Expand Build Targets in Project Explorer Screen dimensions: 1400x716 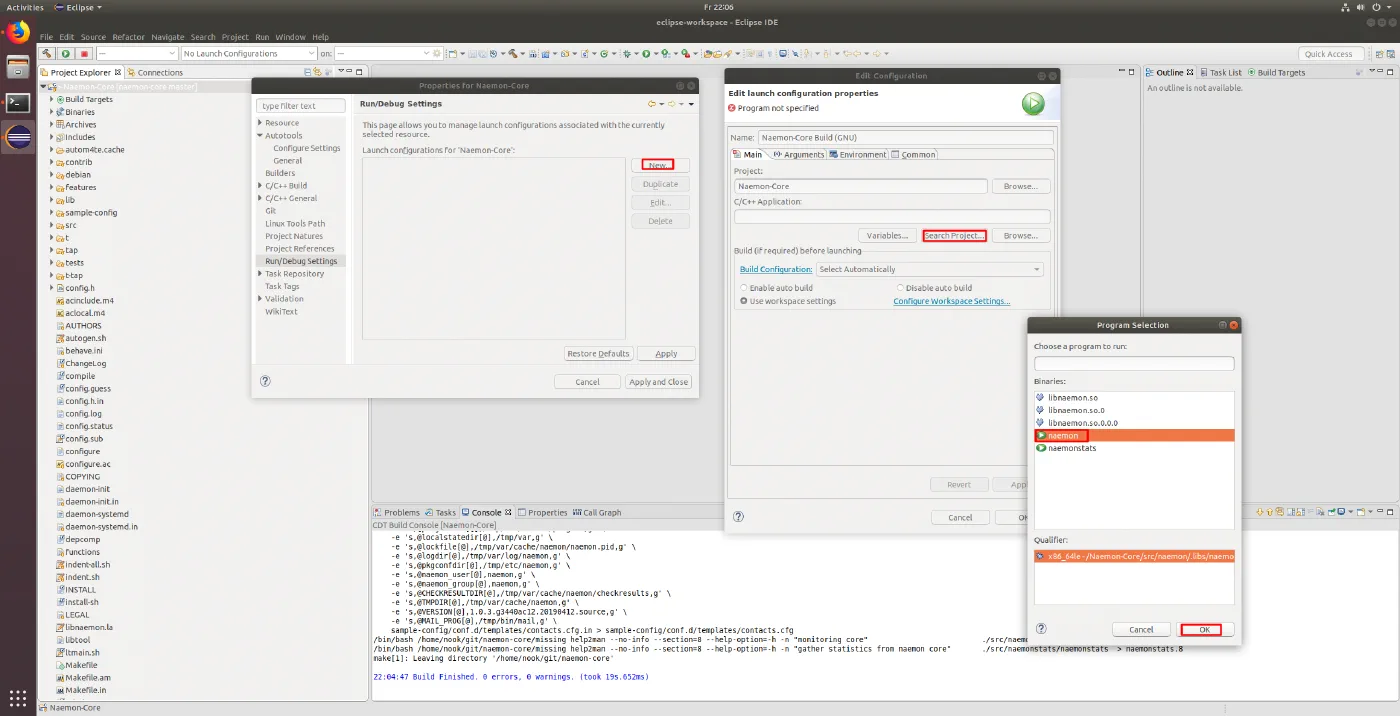[51, 99]
